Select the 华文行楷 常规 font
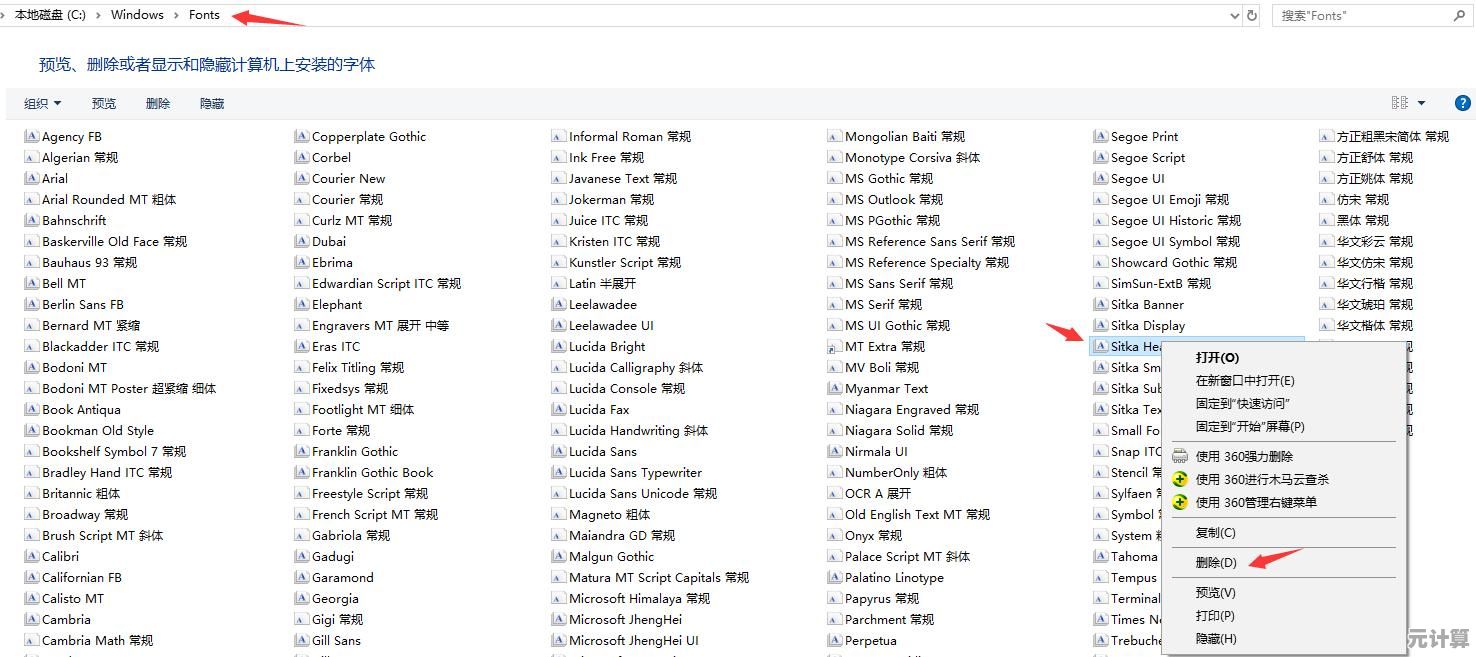This screenshot has height=657, width=1476. pos(1367,283)
